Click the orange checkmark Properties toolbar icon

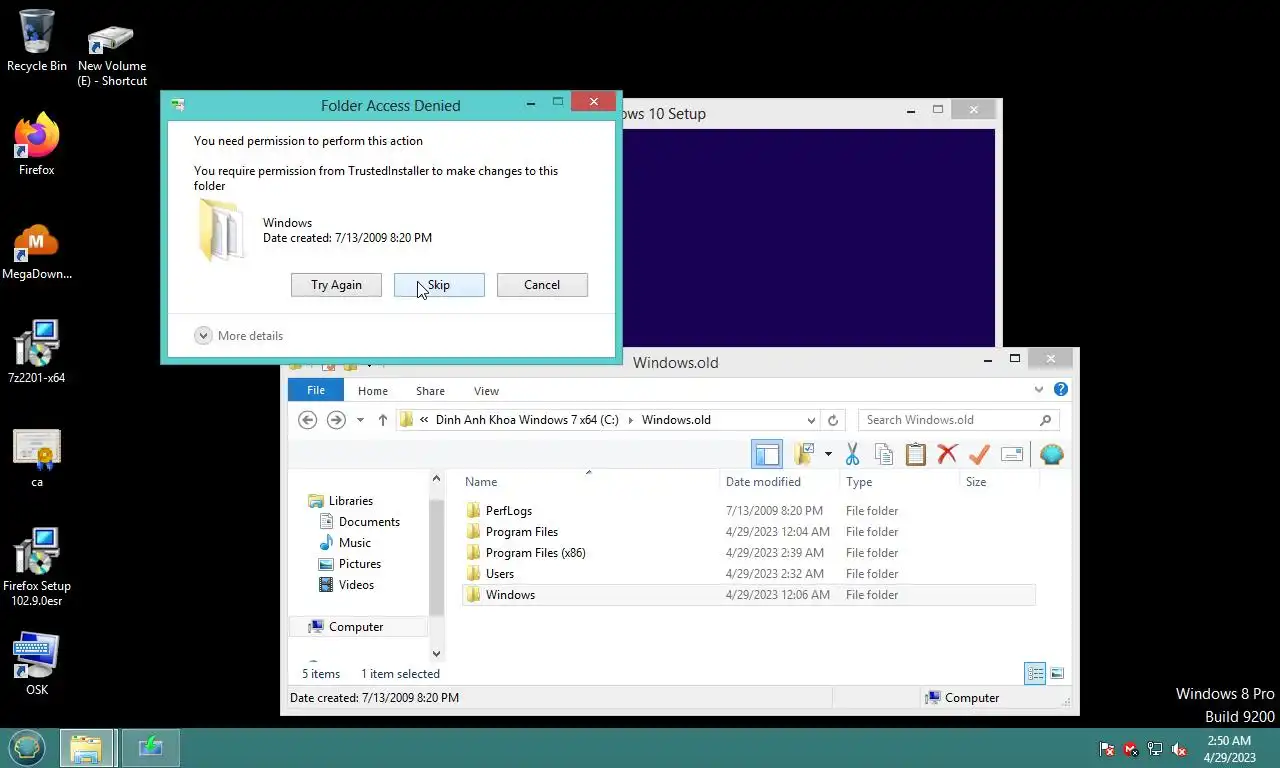[x=979, y=454]
